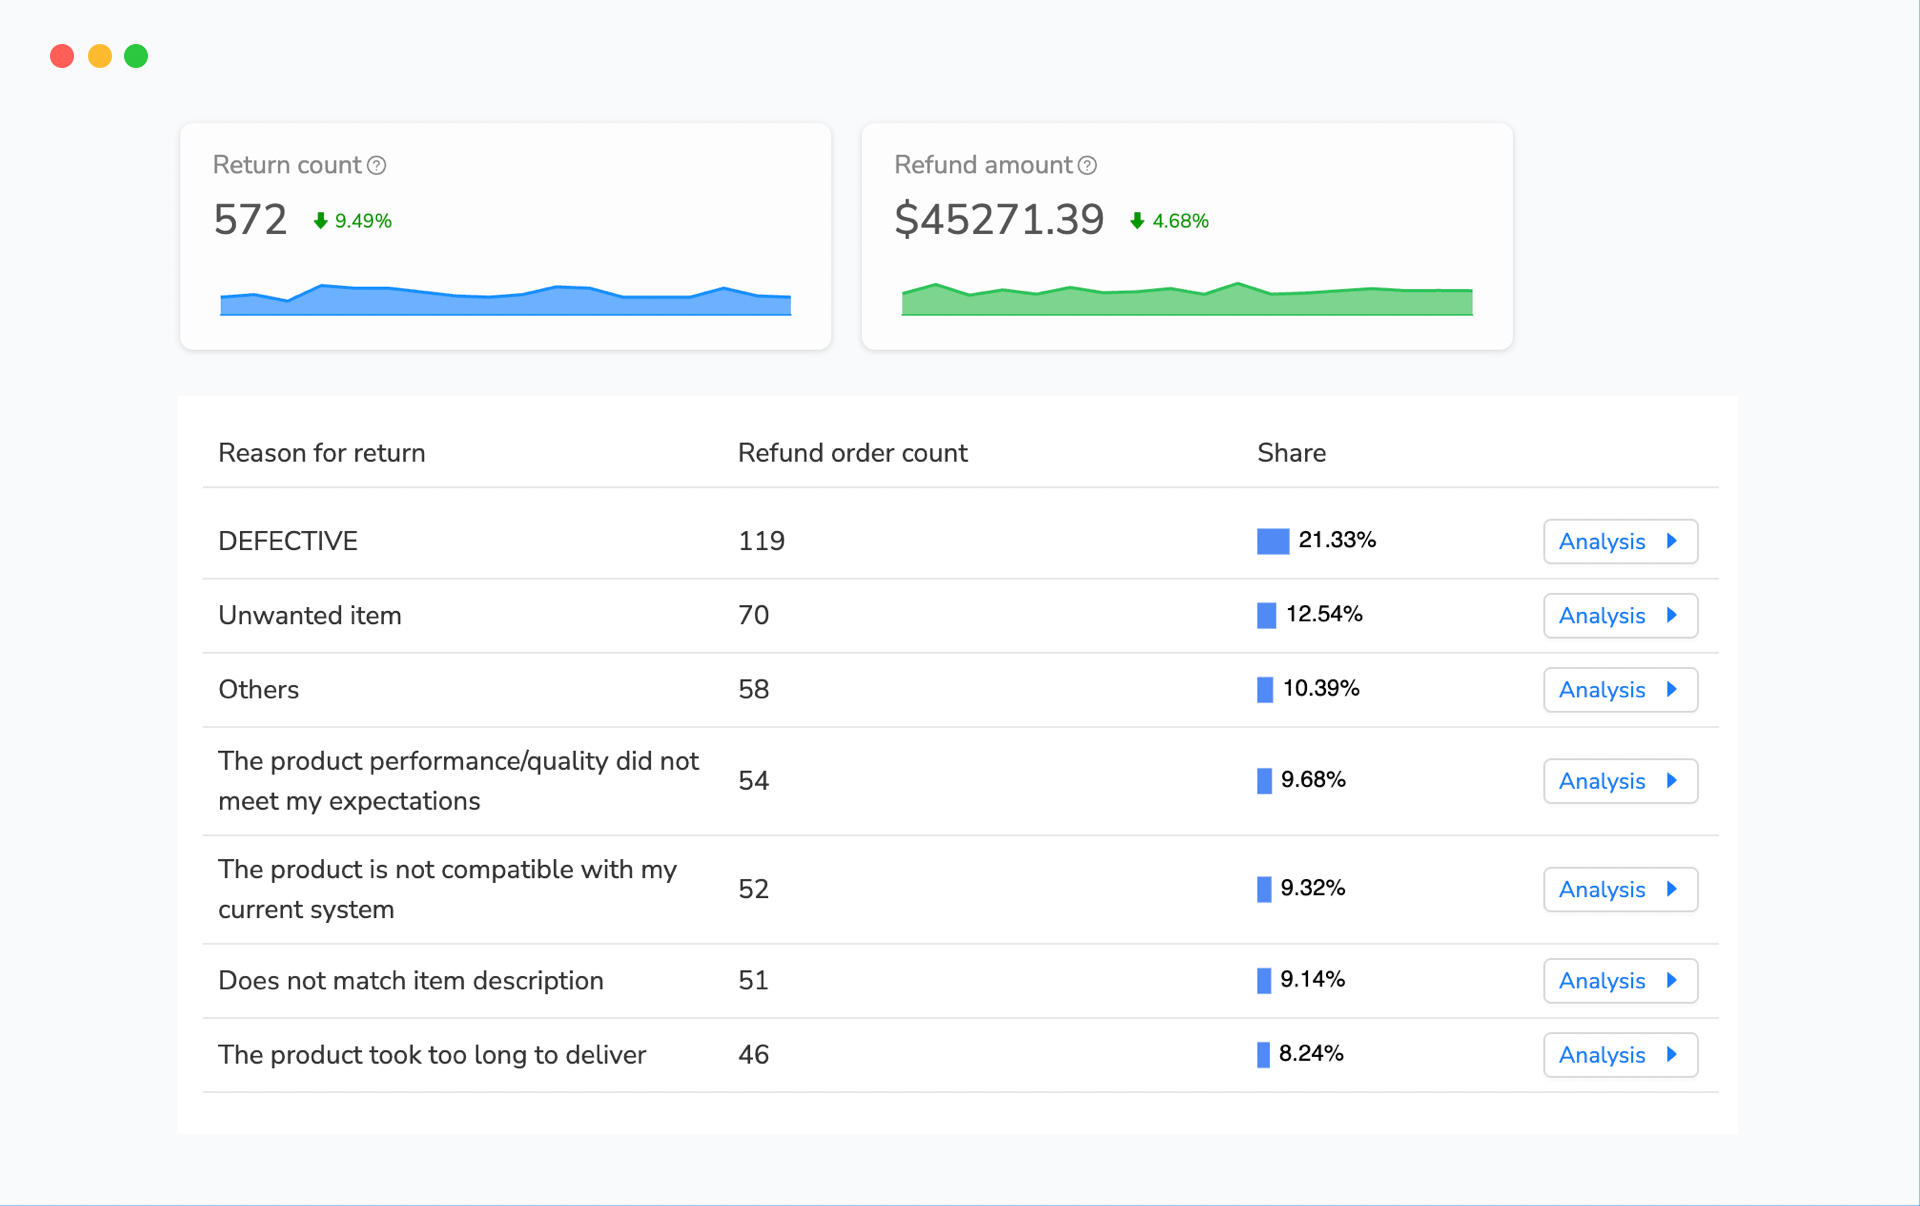The image size is (1920, 1206).
Task: Click the blue share bar for Others row
Action: click(1264, 689)
